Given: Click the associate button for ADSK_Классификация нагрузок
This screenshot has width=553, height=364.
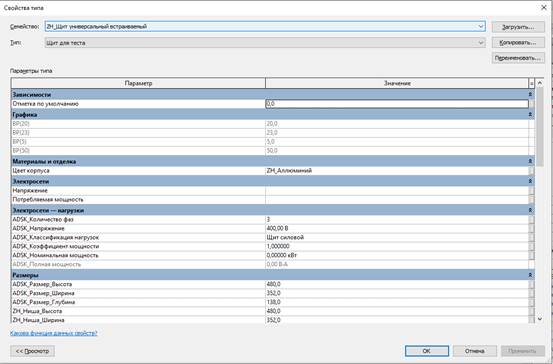Looking at the screenshot, I should pos(531,237).
